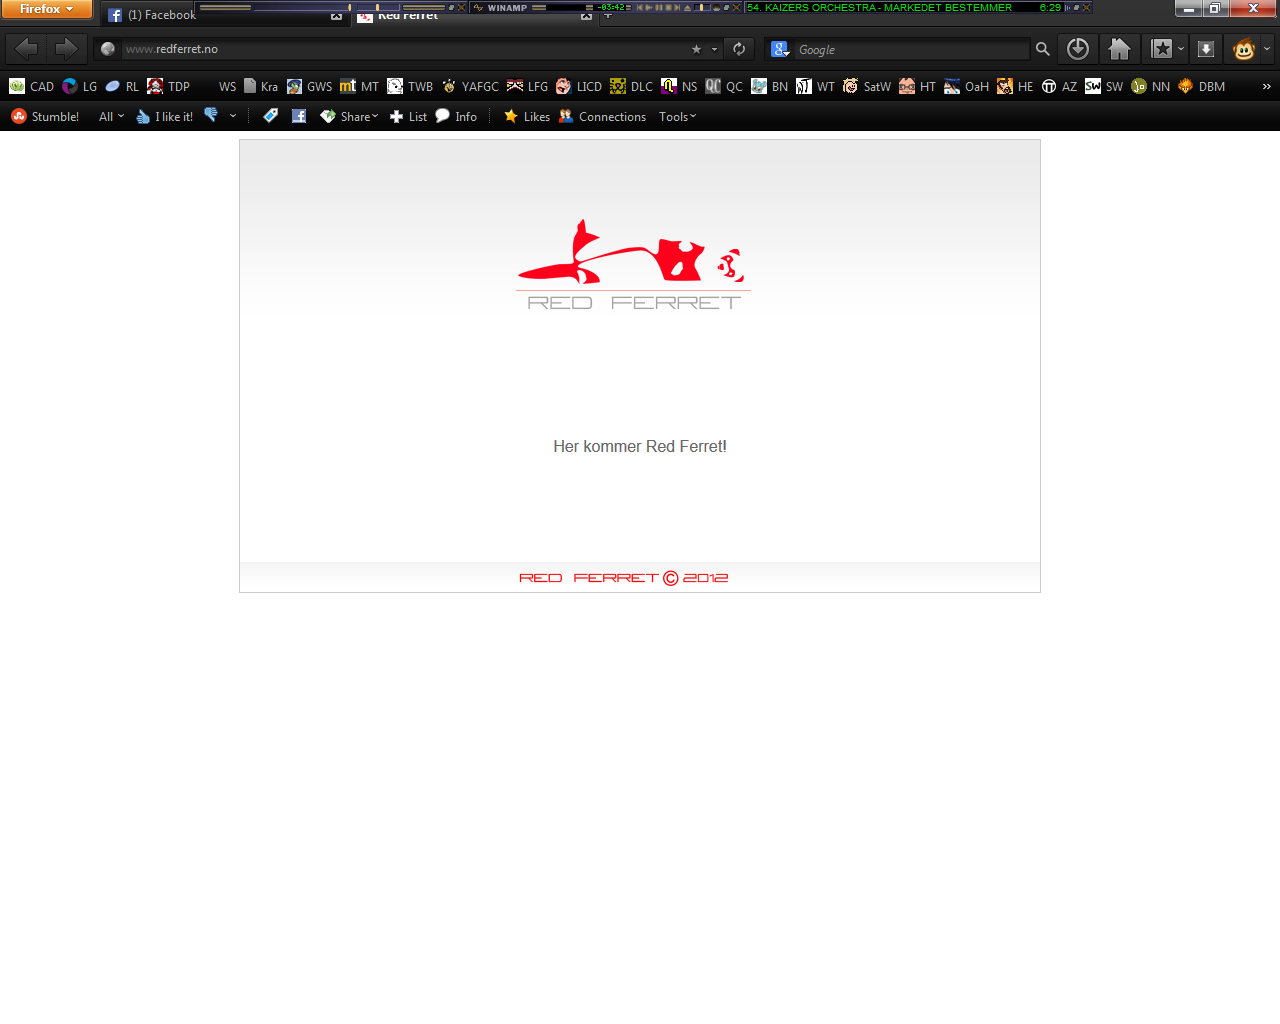Open the YAFGC bookmark
This screenshot has height=1024, width=1280.
pyautogui.click(x=469, y=87)
